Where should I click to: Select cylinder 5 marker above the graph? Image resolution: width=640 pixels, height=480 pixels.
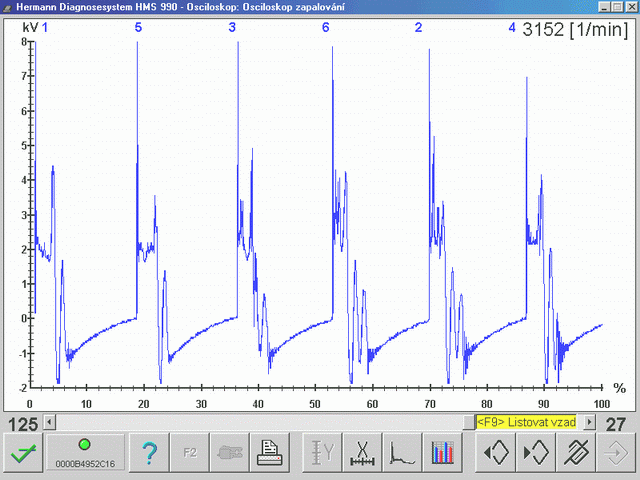(138, 27)
